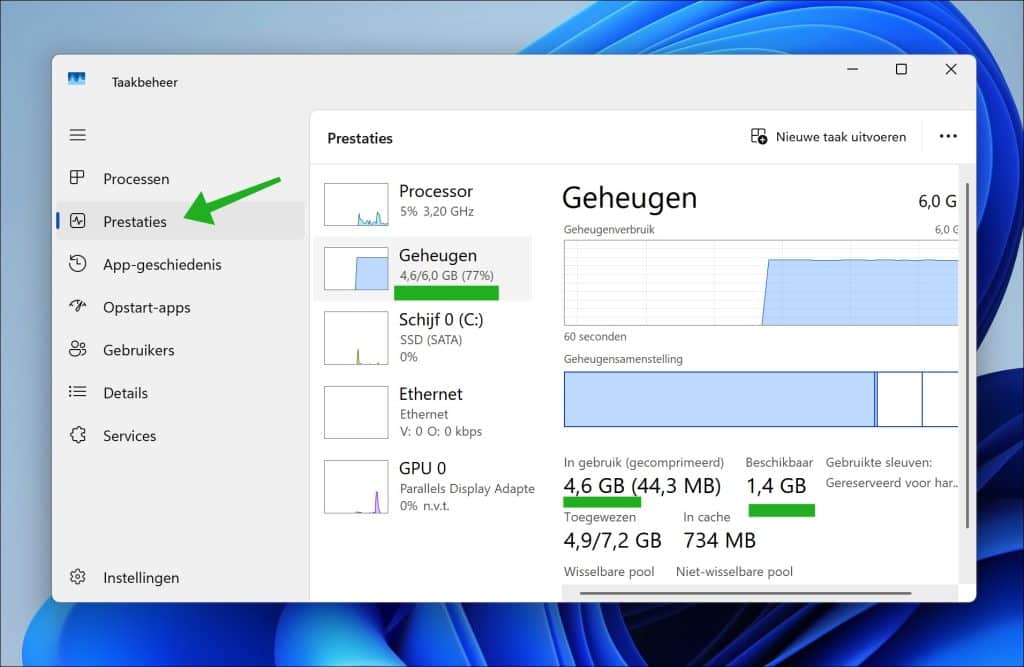The height and width of the screenshot is (667, 1024).
Task: Click the Processen sidebar icon
Action: (x=77, y=178)
